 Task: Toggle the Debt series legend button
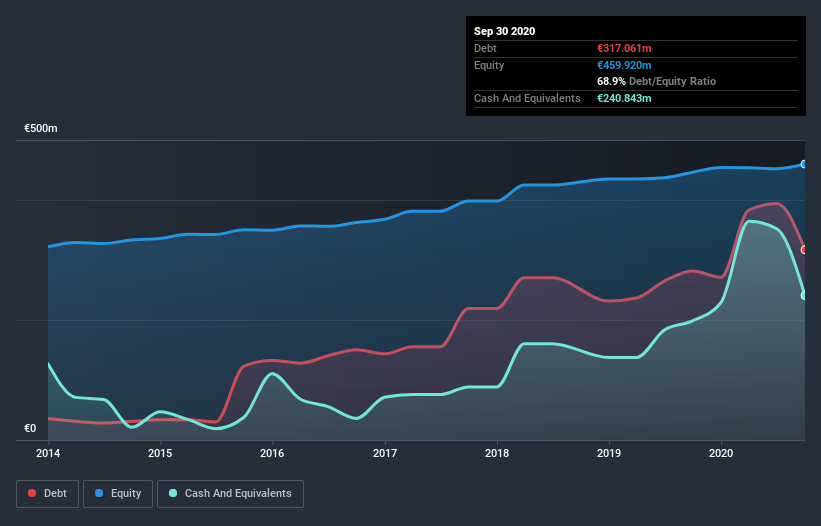(x=47, y=494)
